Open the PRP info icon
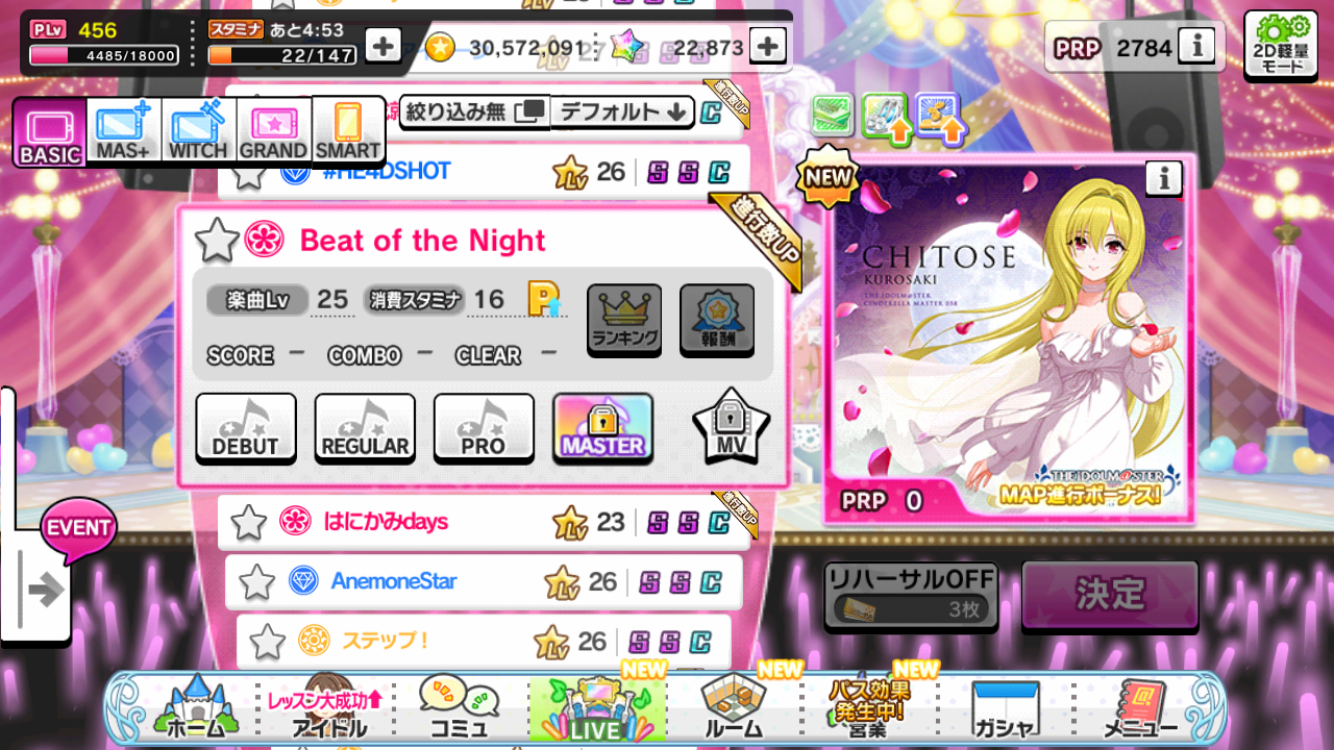 click(1197, 46)
